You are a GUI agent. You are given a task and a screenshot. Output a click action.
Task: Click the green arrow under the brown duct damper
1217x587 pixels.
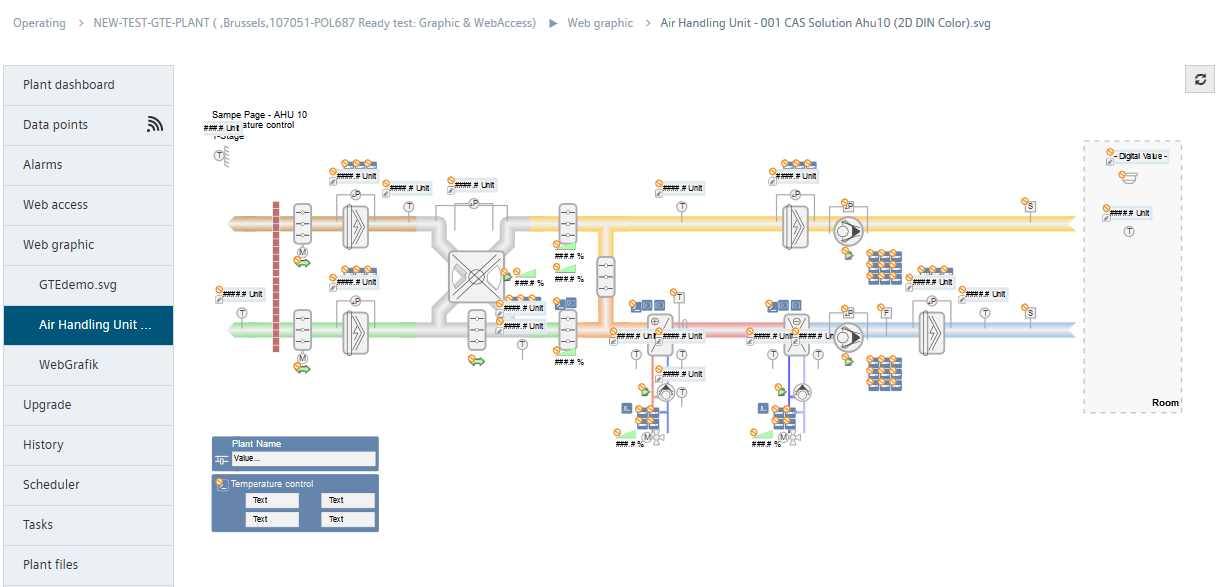(x=302, y=261)
